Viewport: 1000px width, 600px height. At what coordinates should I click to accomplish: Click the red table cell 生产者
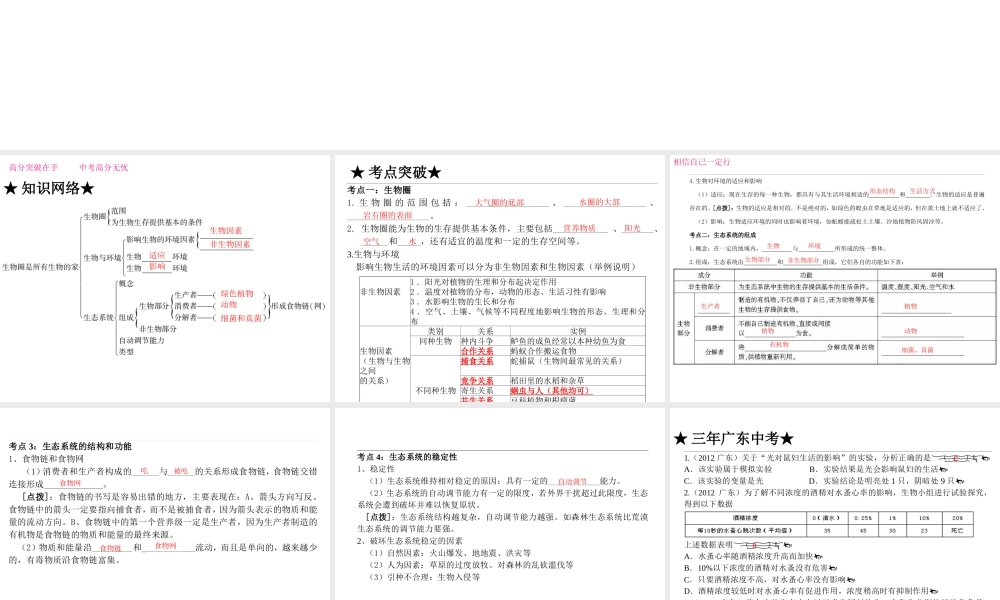710,306
